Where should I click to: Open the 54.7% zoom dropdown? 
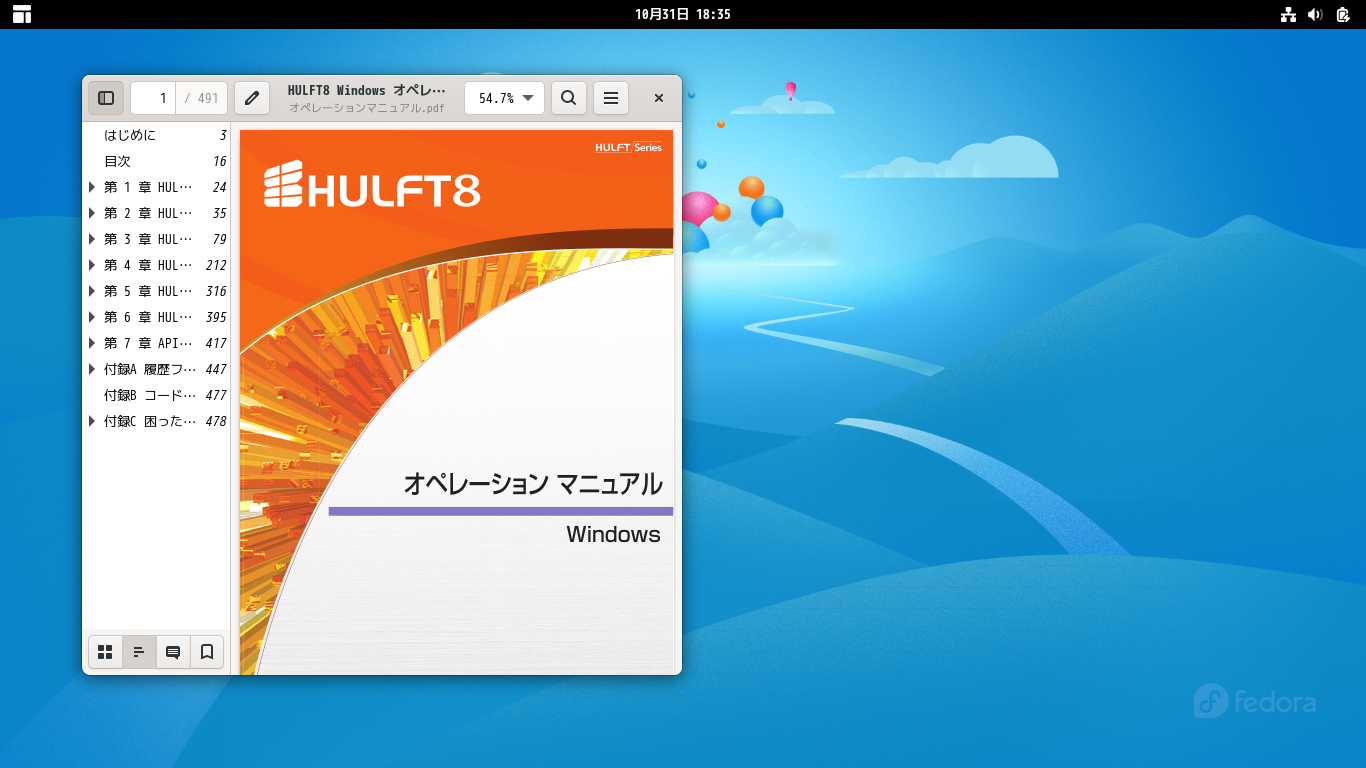[505, 98]
